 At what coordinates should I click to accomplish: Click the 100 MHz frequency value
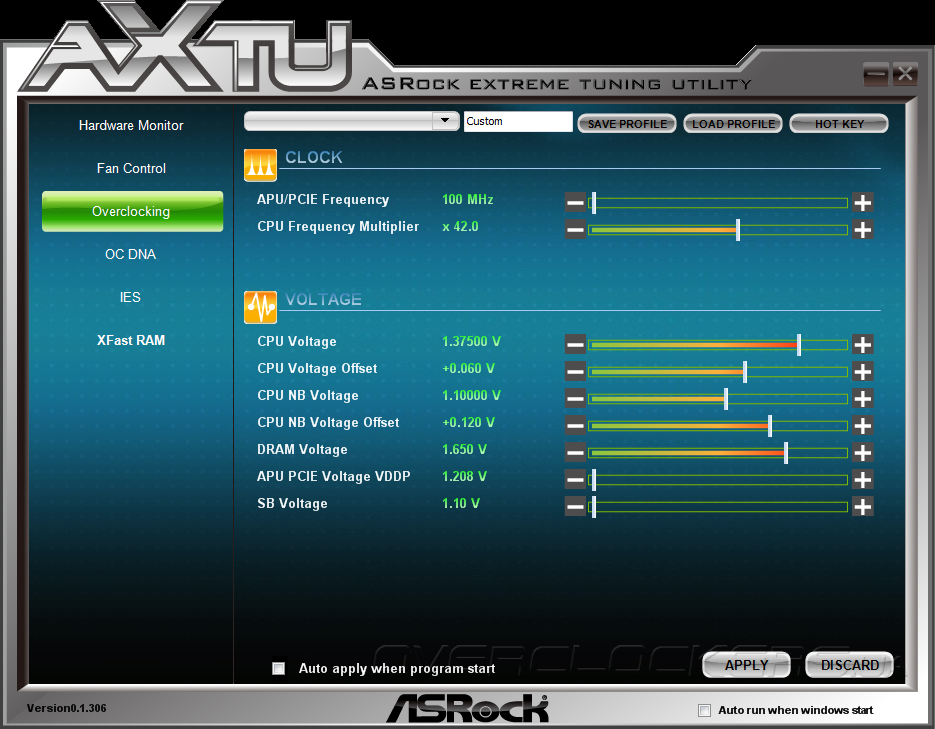[x=468, y=200]
